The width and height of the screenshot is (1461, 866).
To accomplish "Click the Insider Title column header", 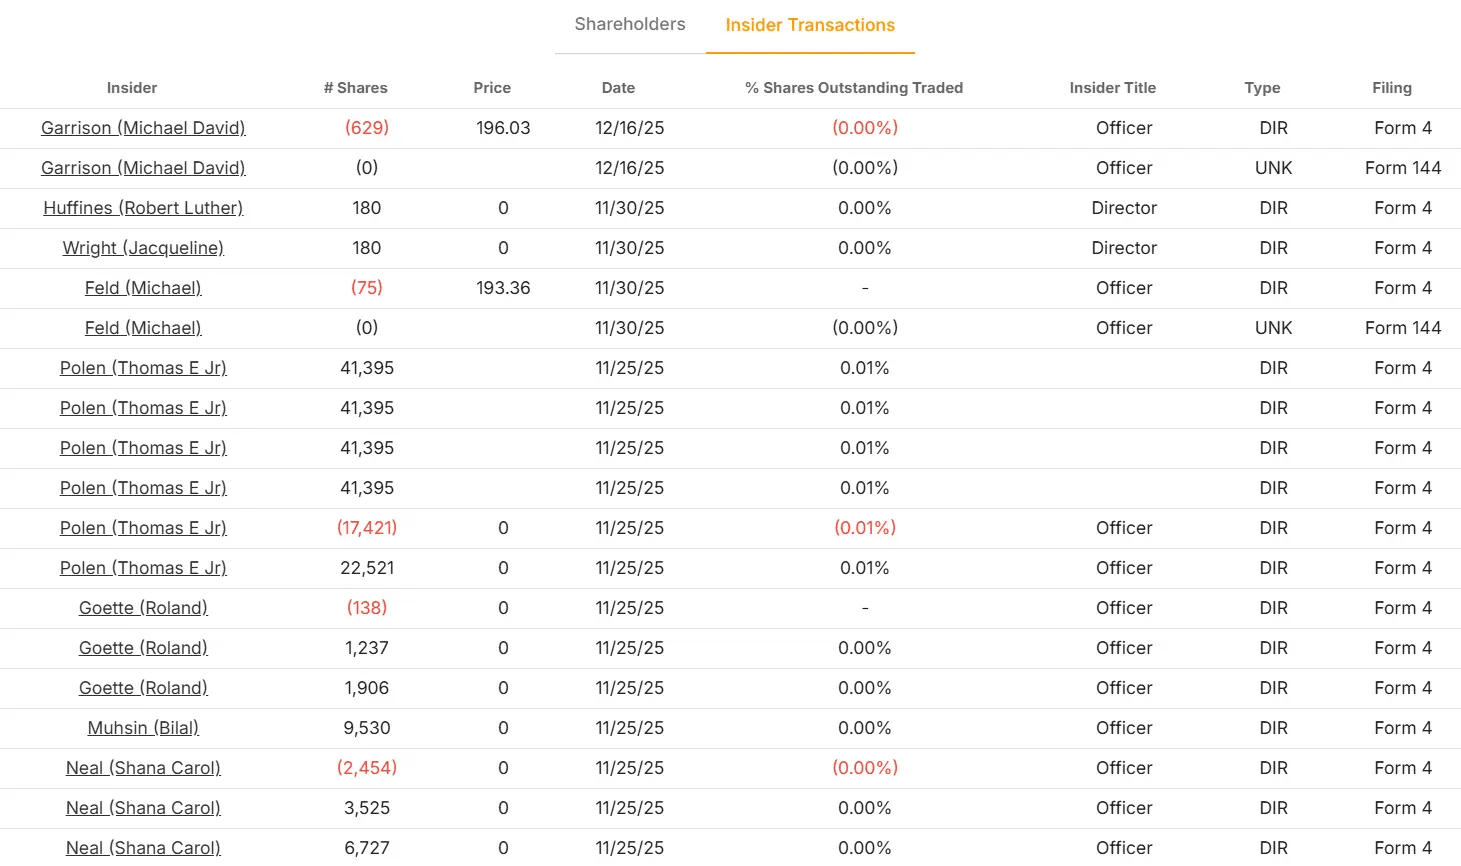I will [x=1112, y=88].
